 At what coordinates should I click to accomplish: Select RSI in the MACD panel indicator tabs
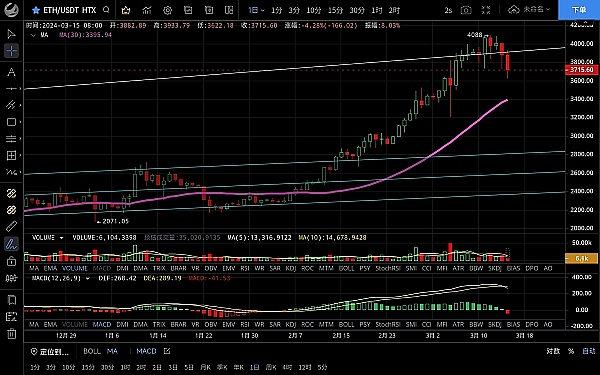click(245, 324)
